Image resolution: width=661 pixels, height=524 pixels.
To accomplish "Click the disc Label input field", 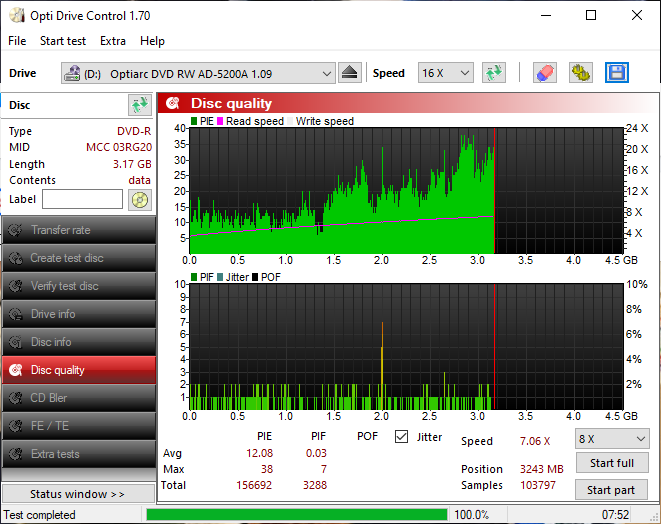I will [x=83, y=199].
